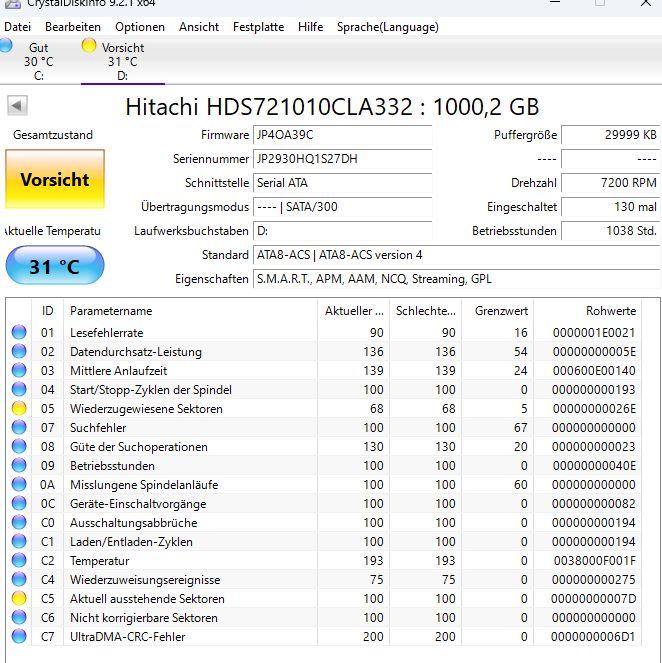Click status icon for Ausschaltungsabbrüche
Image resolution: width=662 pixels, height=663 pixels.
(x=19, y=523)
